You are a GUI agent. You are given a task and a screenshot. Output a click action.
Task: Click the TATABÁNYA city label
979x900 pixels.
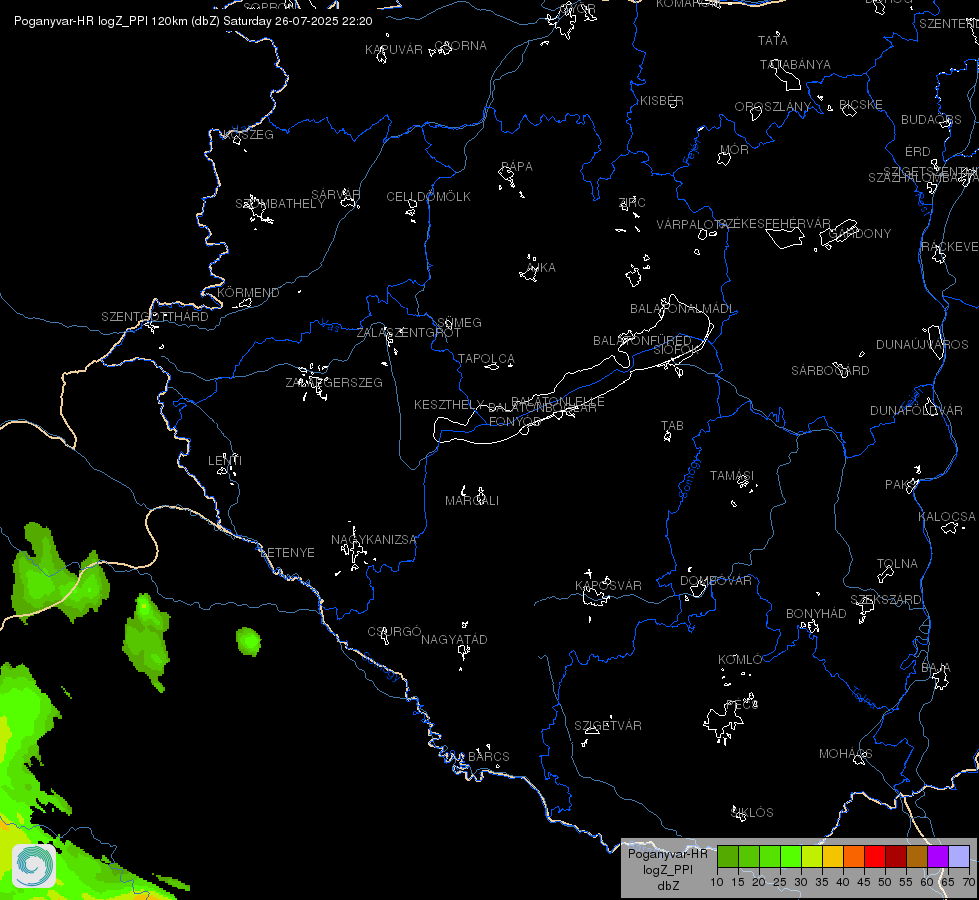point(795,65)
